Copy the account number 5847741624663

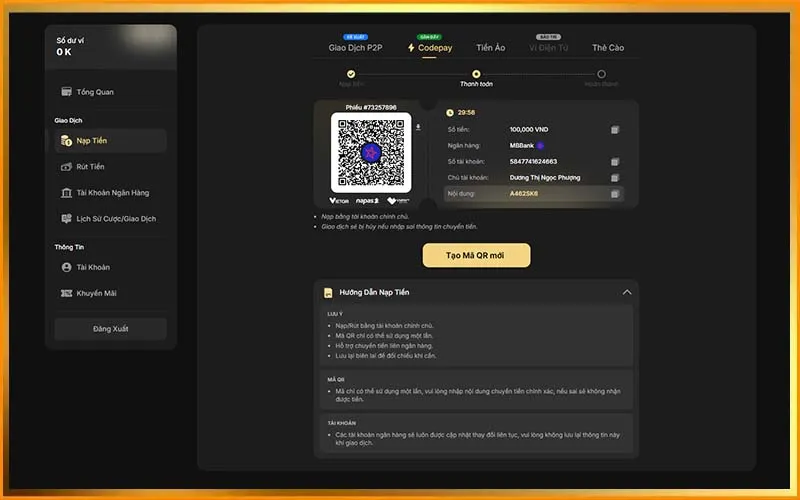click(x=615, y=162)
